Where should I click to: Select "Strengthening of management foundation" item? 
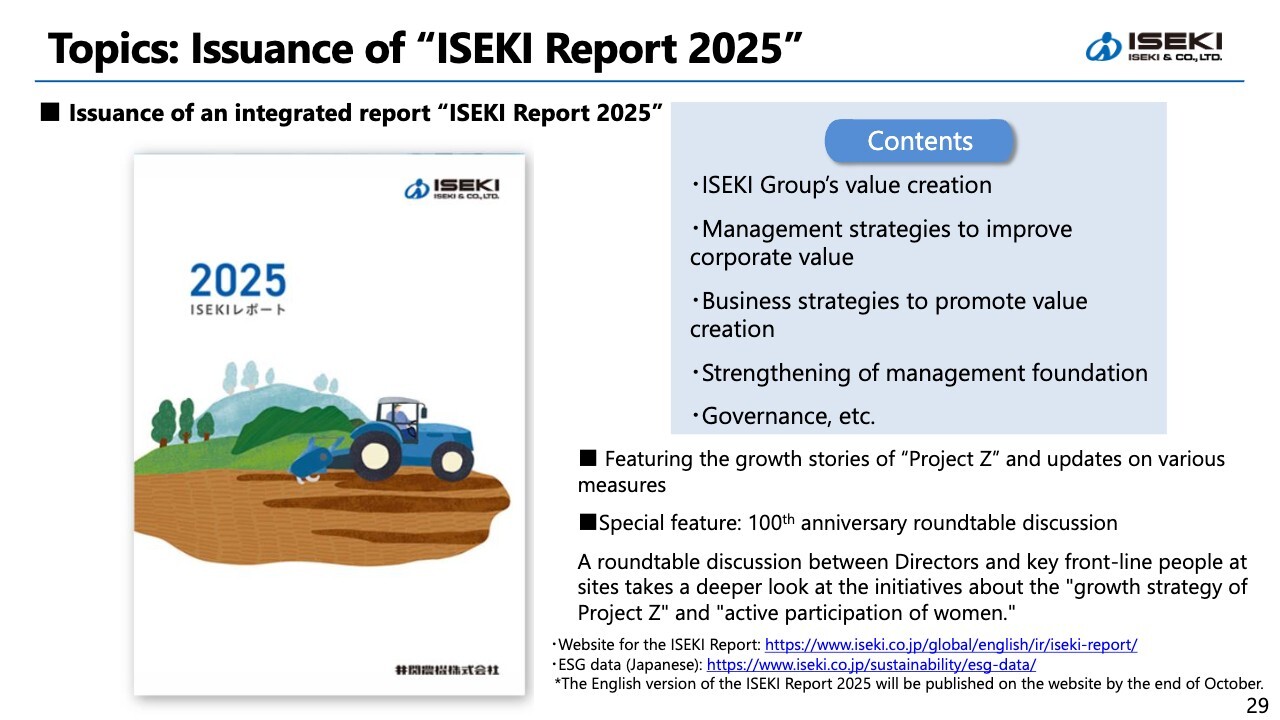[x=918, y=373]
